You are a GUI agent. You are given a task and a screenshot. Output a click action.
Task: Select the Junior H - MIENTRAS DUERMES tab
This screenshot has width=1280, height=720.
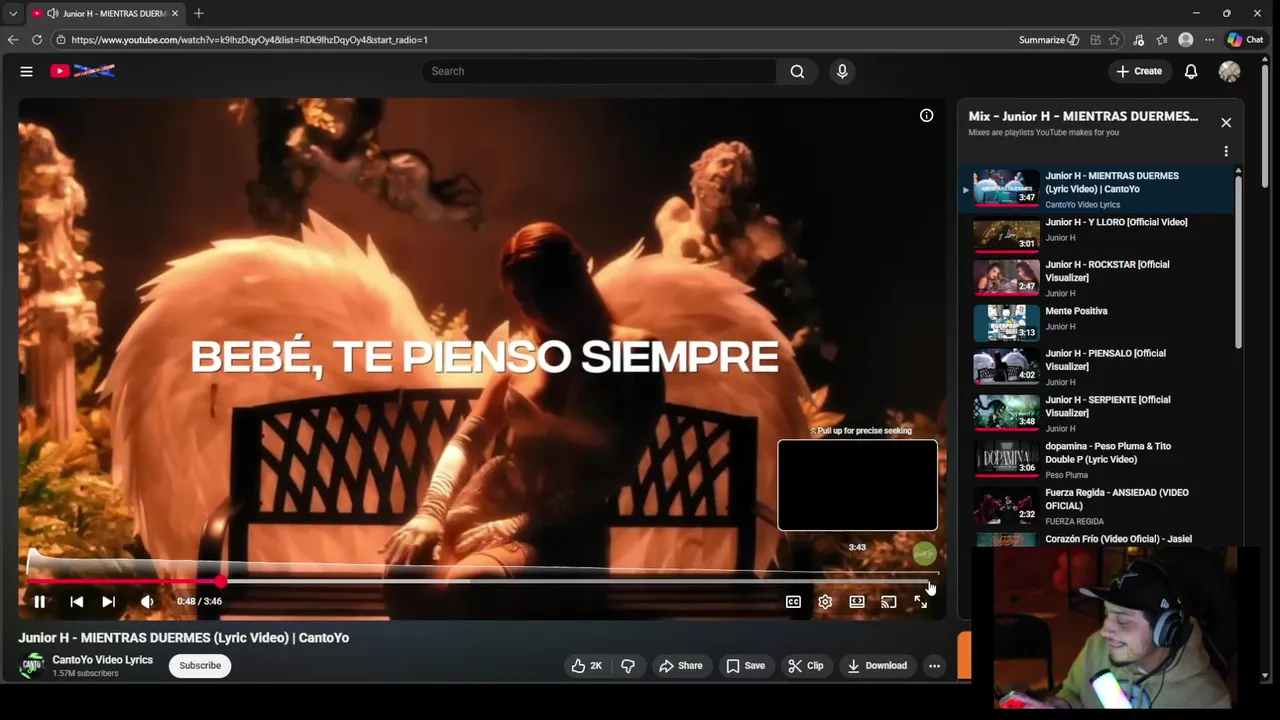pos(104,13)
